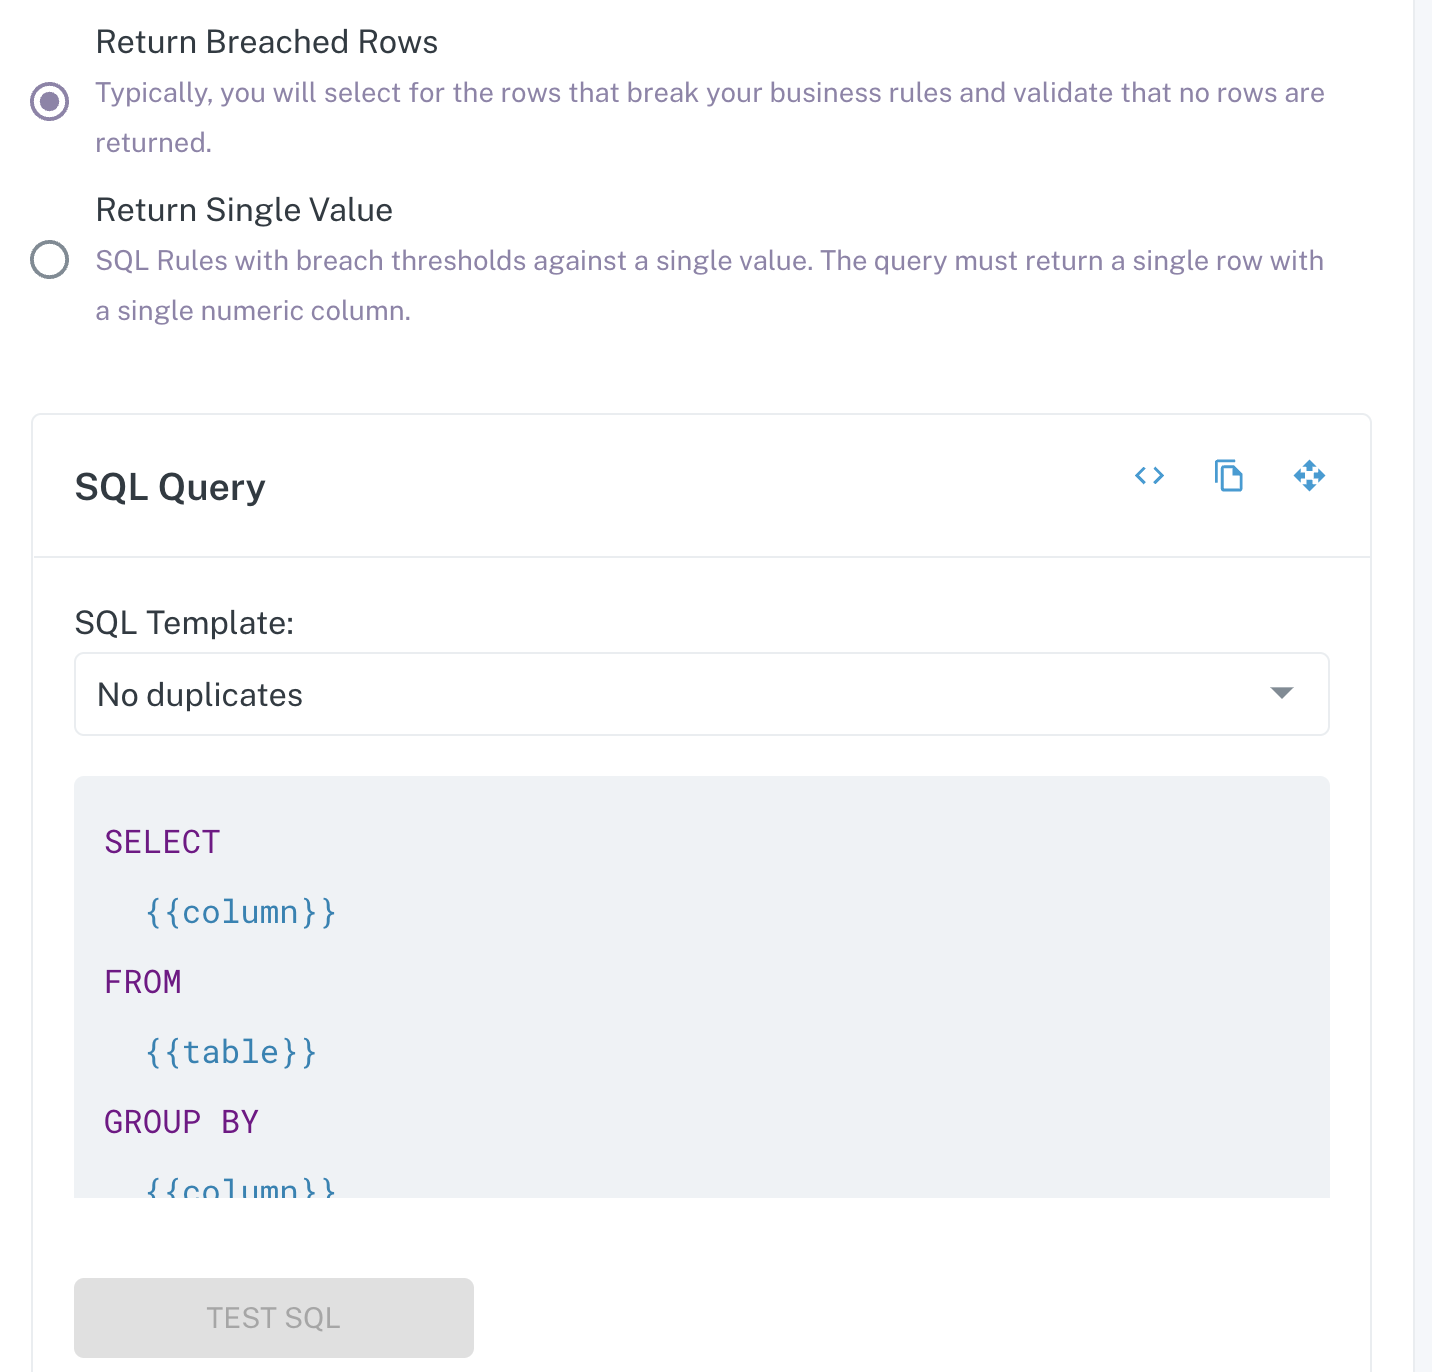The height and width of the screenshot is (1372, 1432).
Task: Click the SELECT keyword in the code editor
Action: click(162, 842)
